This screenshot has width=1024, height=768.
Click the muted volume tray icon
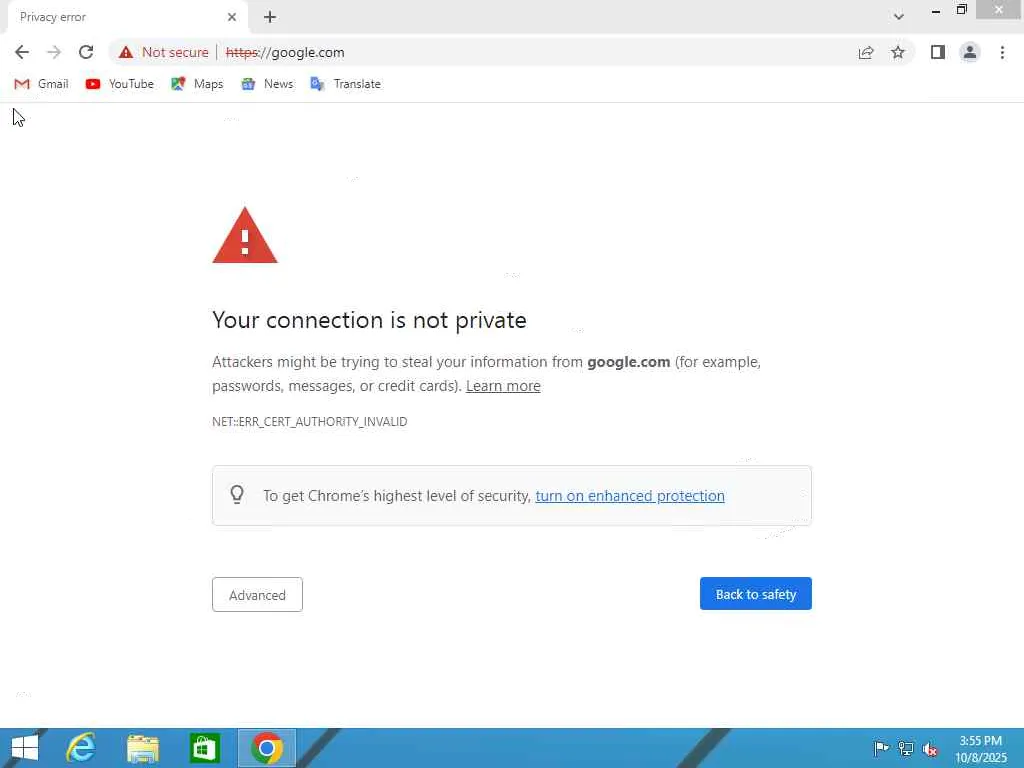930,748
